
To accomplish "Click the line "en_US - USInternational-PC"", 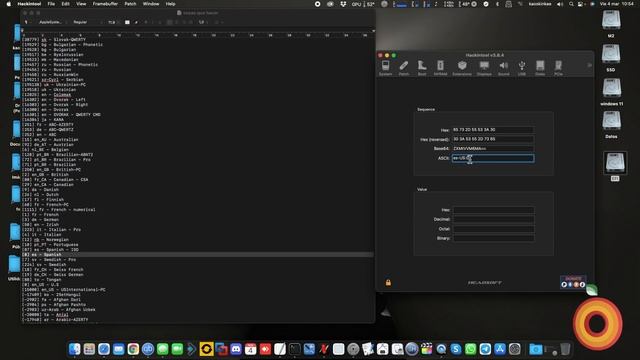I will (x=64, y=289).
